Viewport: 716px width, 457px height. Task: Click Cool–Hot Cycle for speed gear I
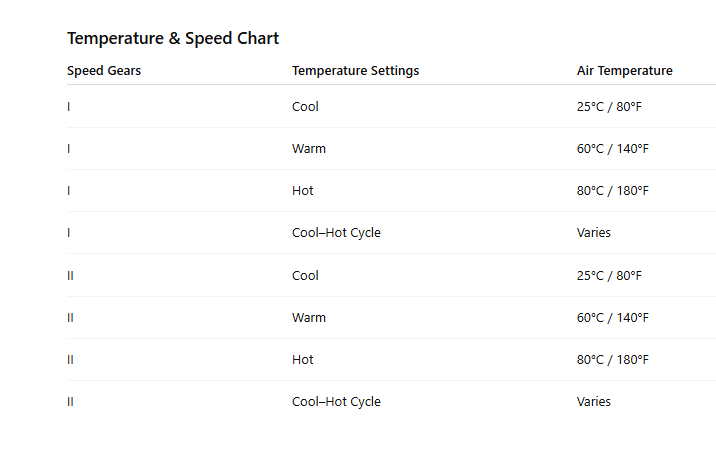click(336, 233)
